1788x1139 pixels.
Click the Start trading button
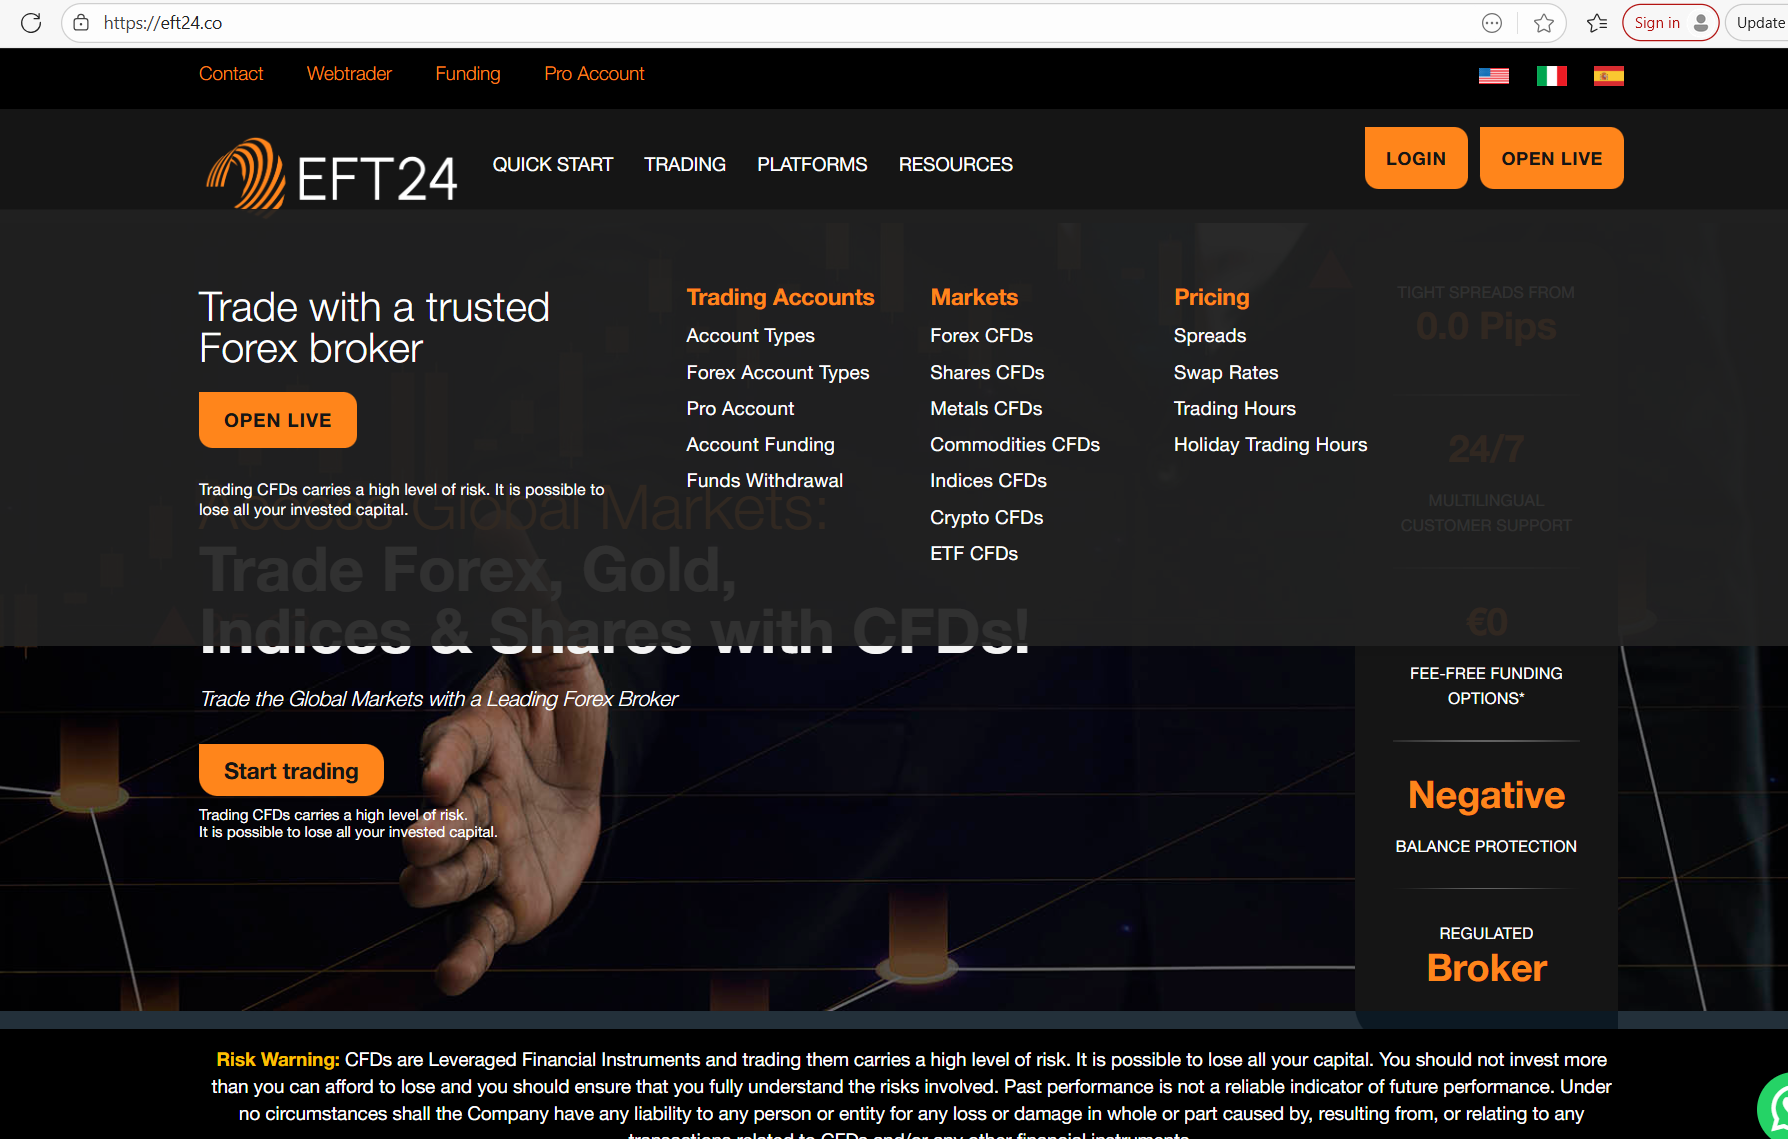[x=291, y=770]
